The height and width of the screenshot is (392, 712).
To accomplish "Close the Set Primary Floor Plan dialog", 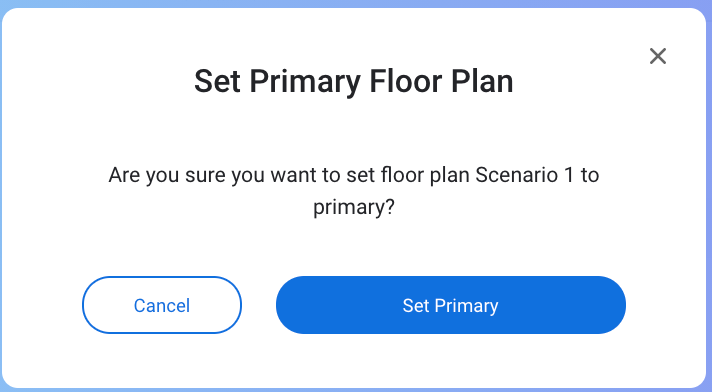I will tap(658, 56).
